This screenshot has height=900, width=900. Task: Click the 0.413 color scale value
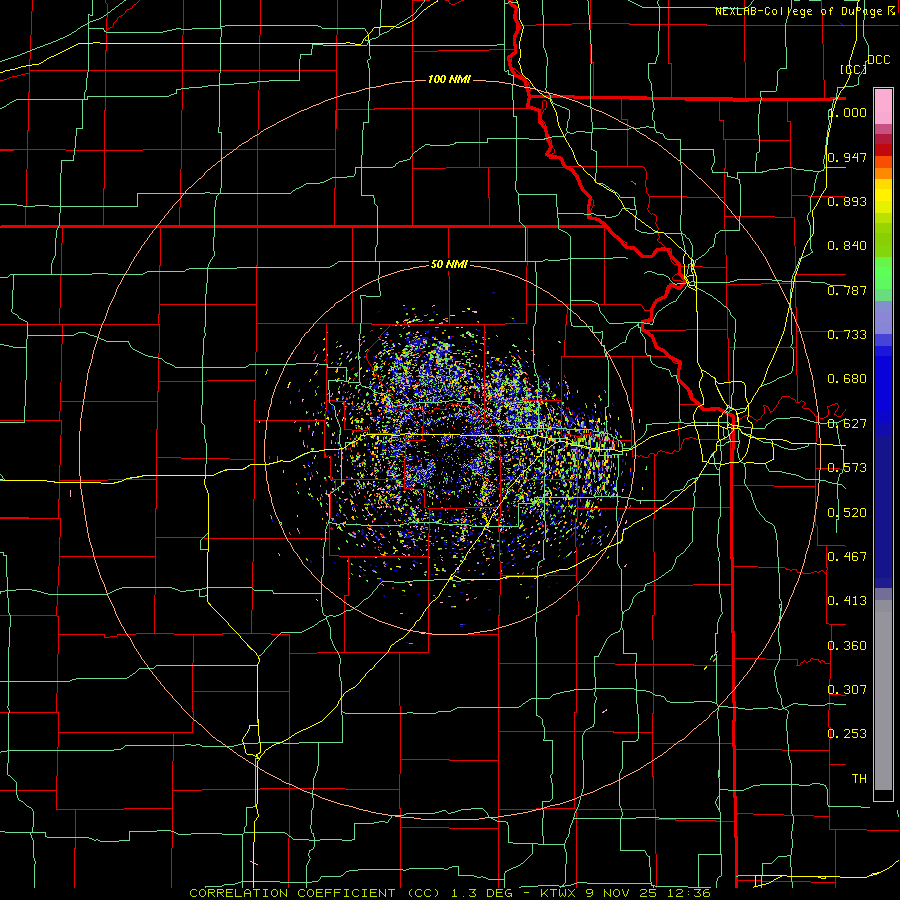847,601
